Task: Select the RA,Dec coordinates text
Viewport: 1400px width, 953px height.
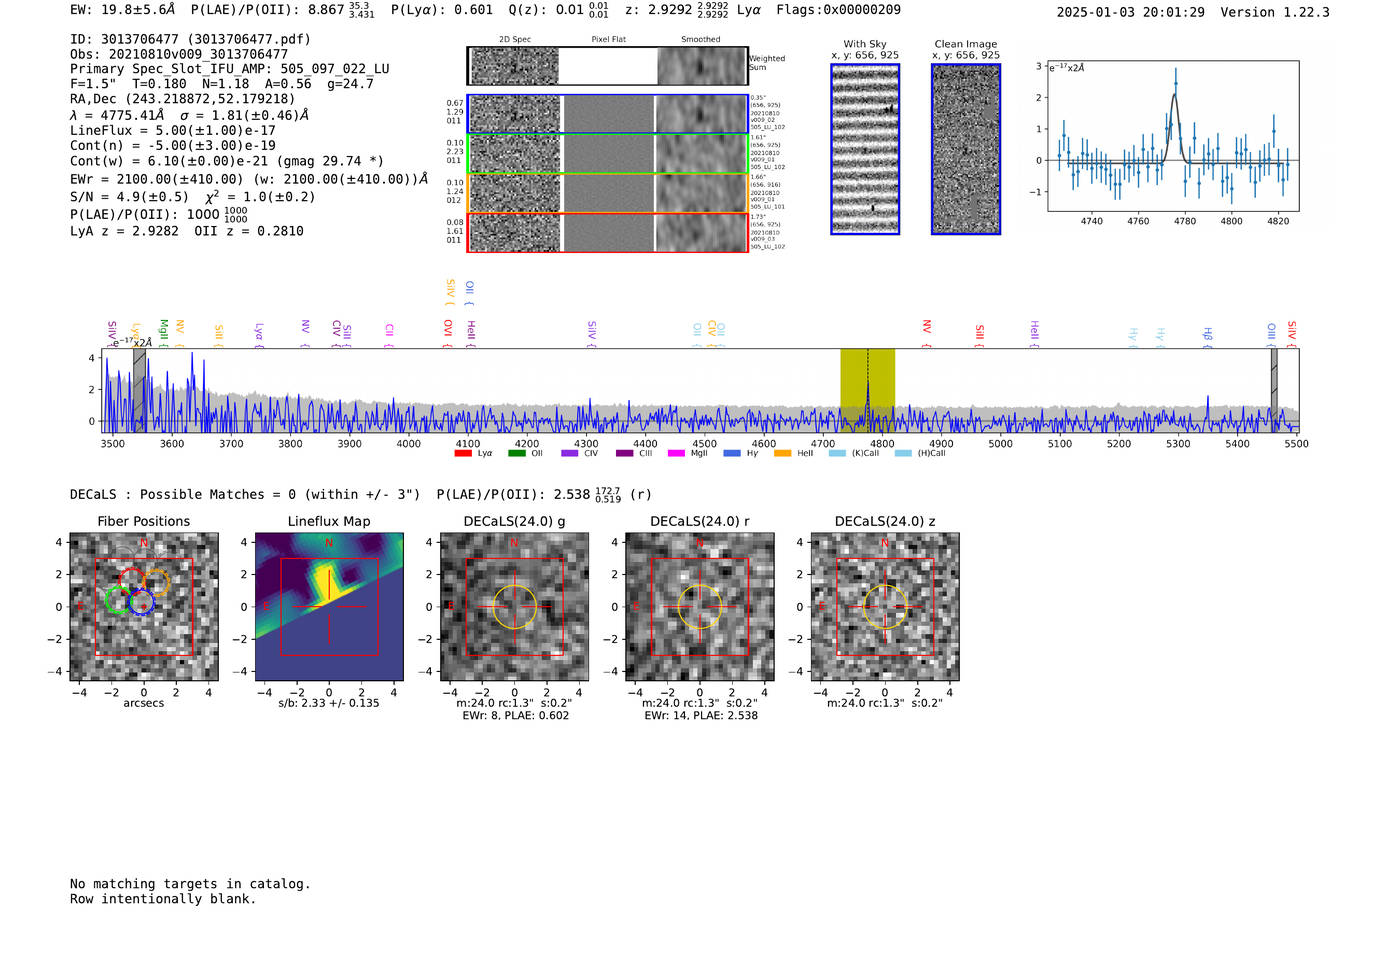Action: (x=183, y=99)
